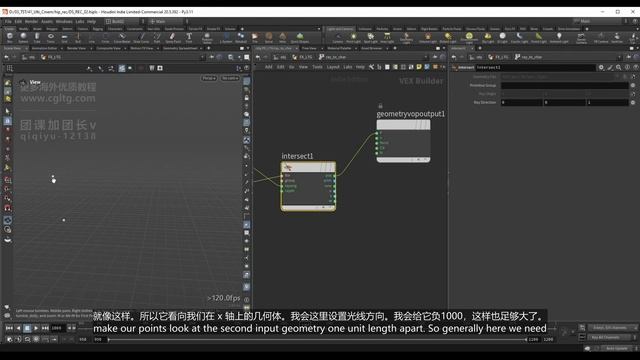Add a Camera from the shelf
The height and width of the screenshot is (360, 640).
point(338,38)
